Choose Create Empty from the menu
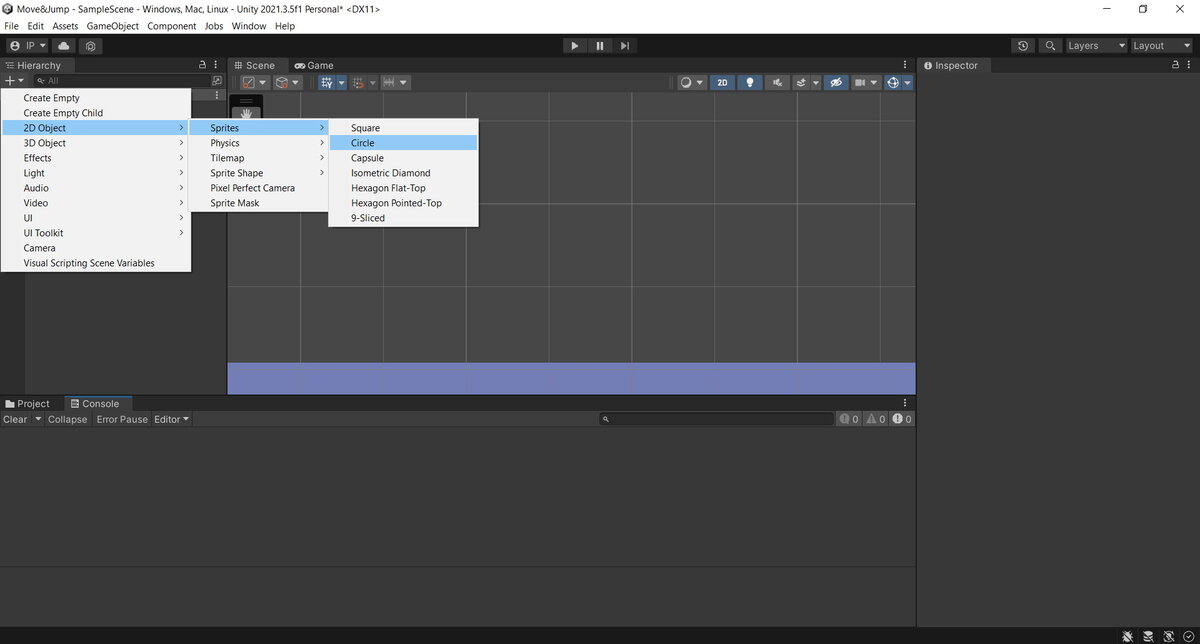The height and width of the screenshot is (644, 1200). tap(96, 98)
